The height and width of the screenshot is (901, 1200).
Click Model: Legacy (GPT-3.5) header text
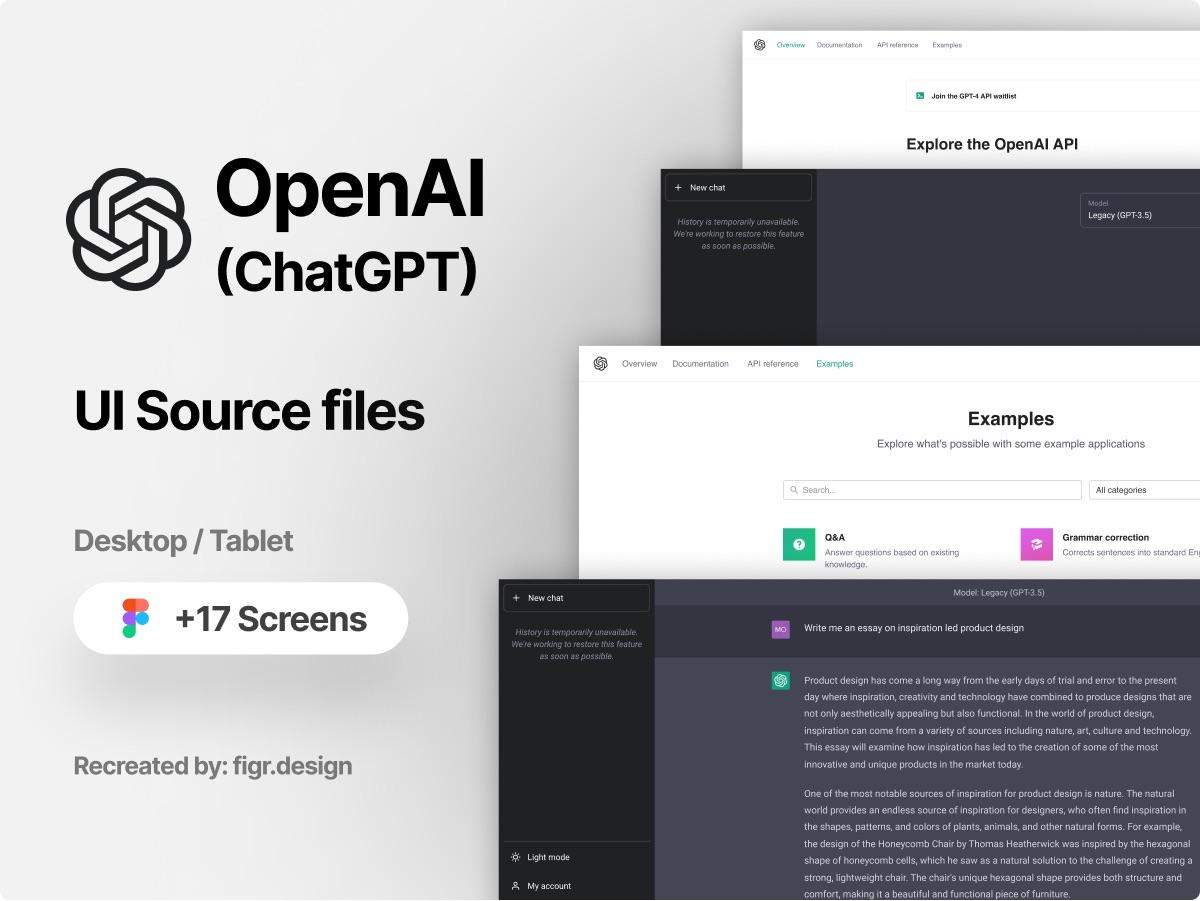pyautogui.click(x=999, y=593)
